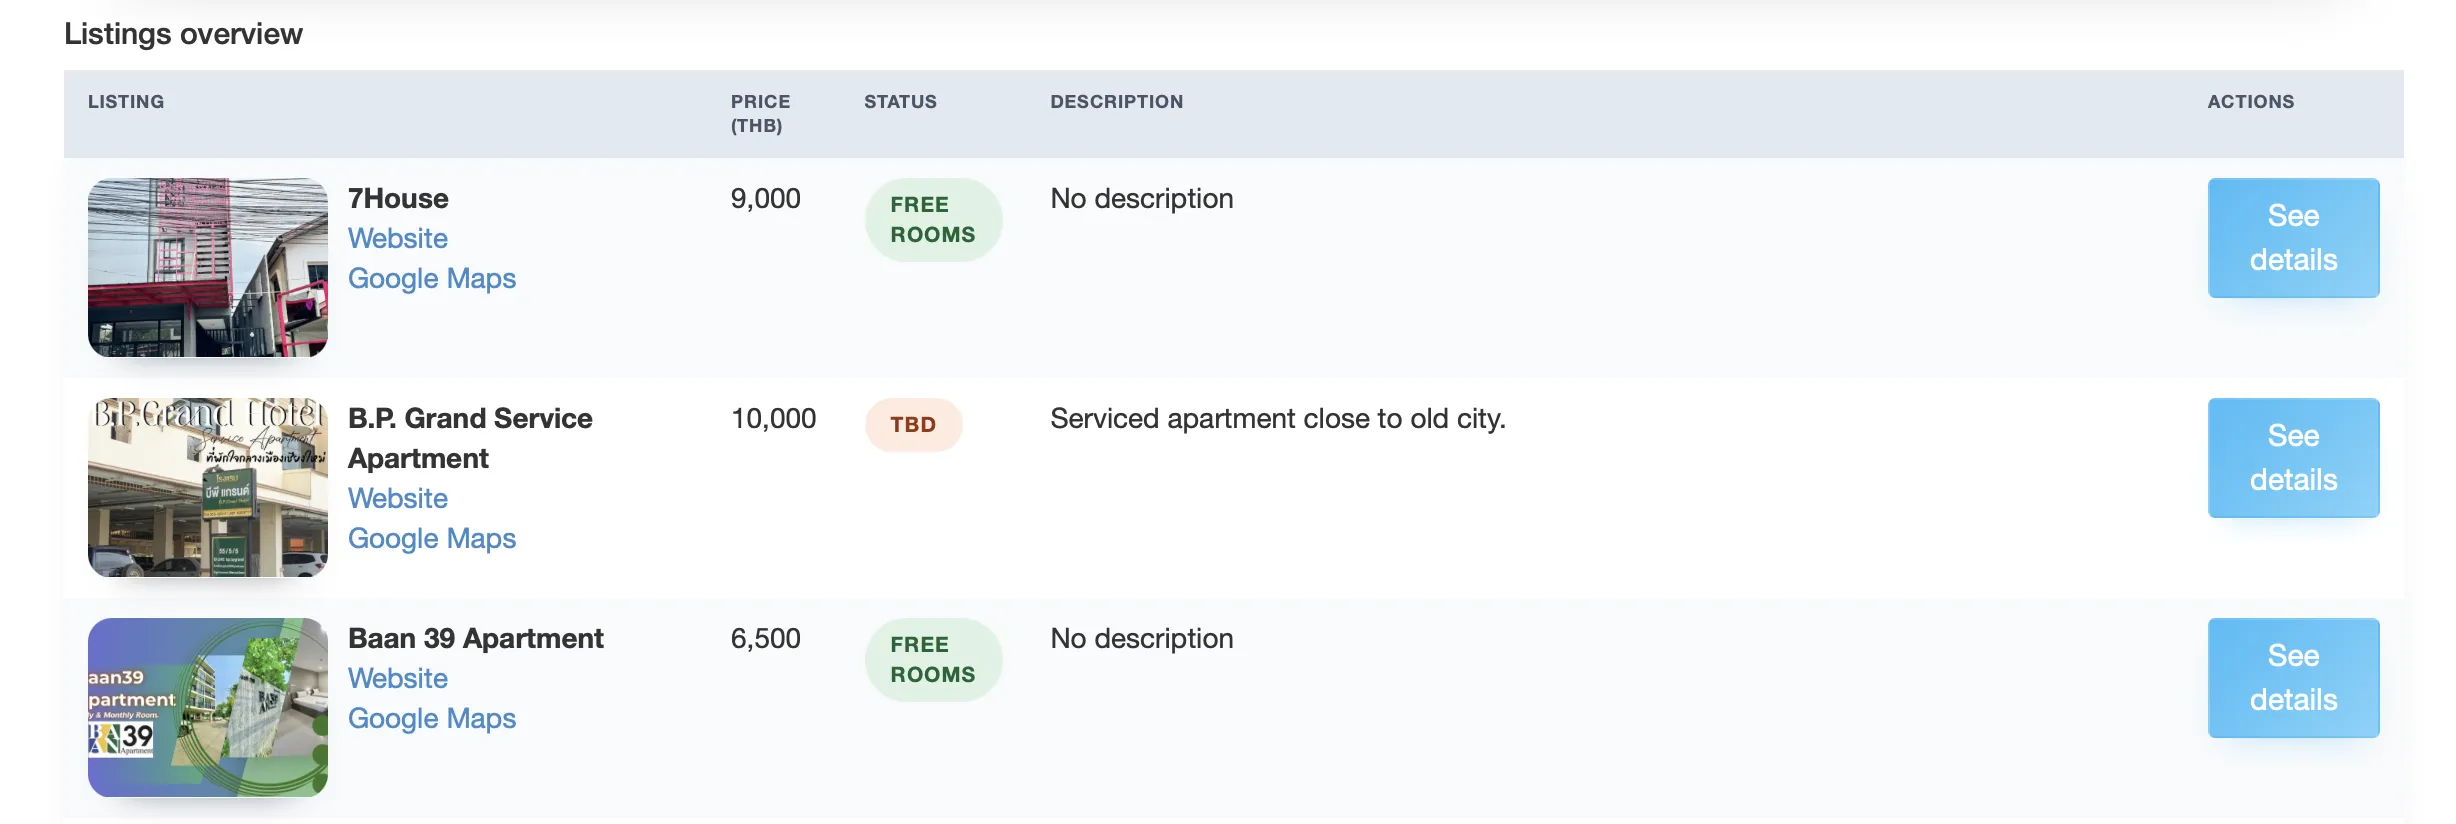2456x824 pixels.
Task: Select the Free Rooms badge for Baan 39
Action: click(932, 660)
